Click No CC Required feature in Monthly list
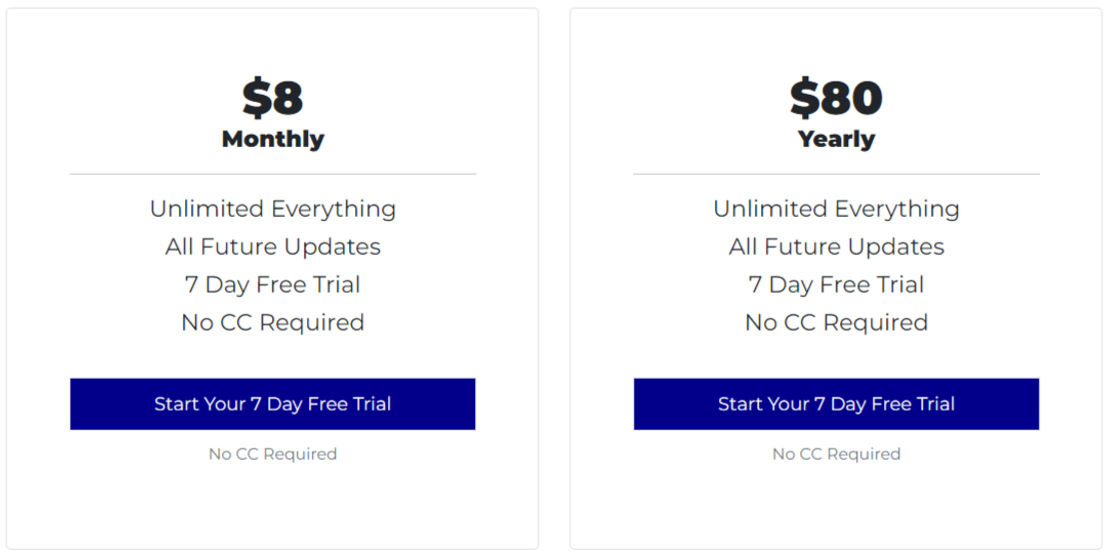Screen dimensions: 1108x559 [273, 322]
